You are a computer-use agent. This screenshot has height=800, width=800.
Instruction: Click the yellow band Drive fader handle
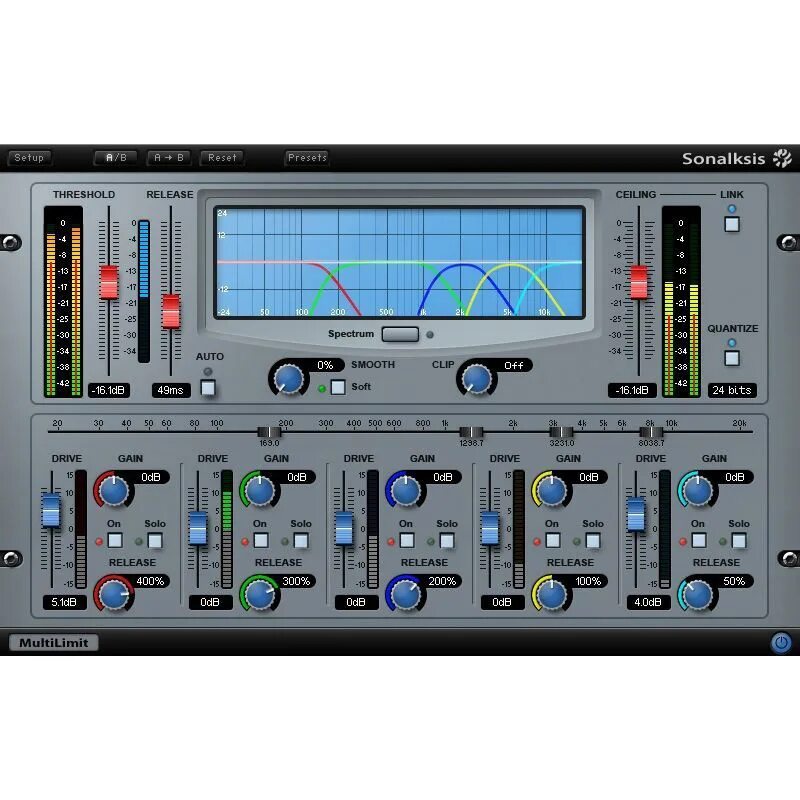(490, 528)
